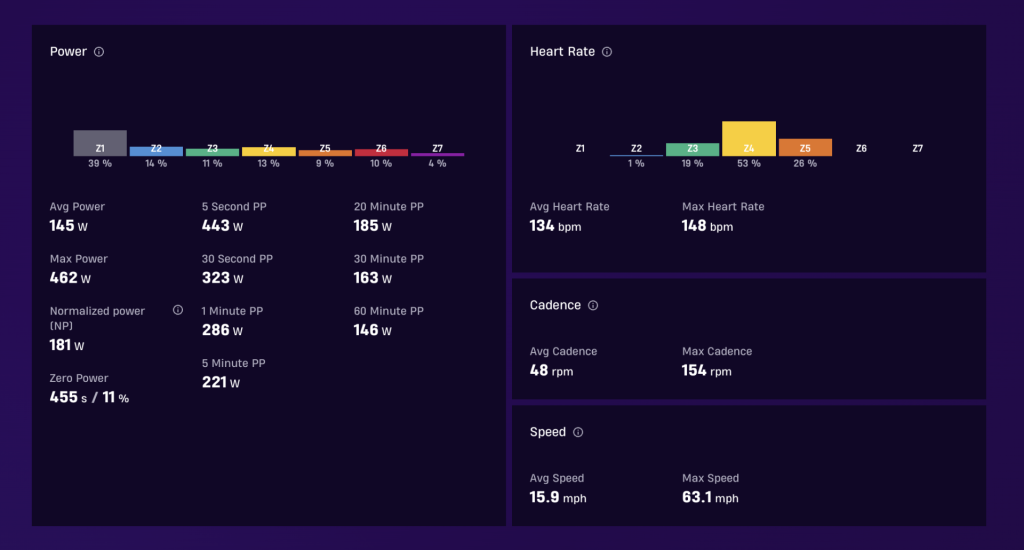This screenshot has width=1024, height=550.
Task: Select the 20 Minute PP value 185 W
Action: [x=373, y=226]
